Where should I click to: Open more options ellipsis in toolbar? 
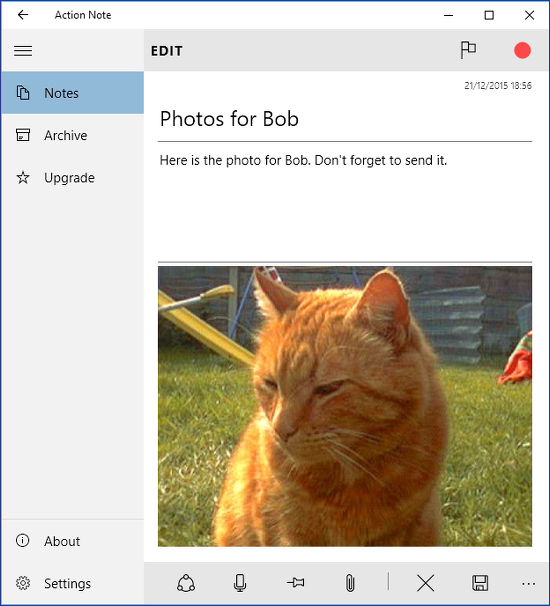pos(528,584)
